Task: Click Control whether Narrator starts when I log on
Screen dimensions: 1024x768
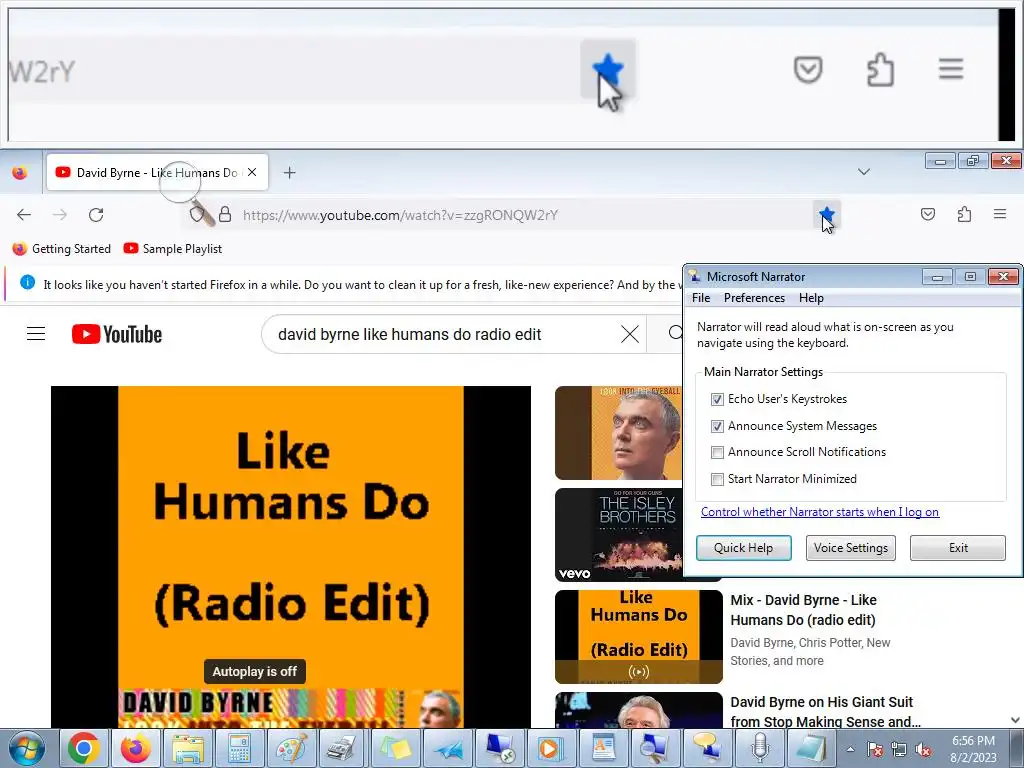Action: pyautogui.click(x=820, y=512)
